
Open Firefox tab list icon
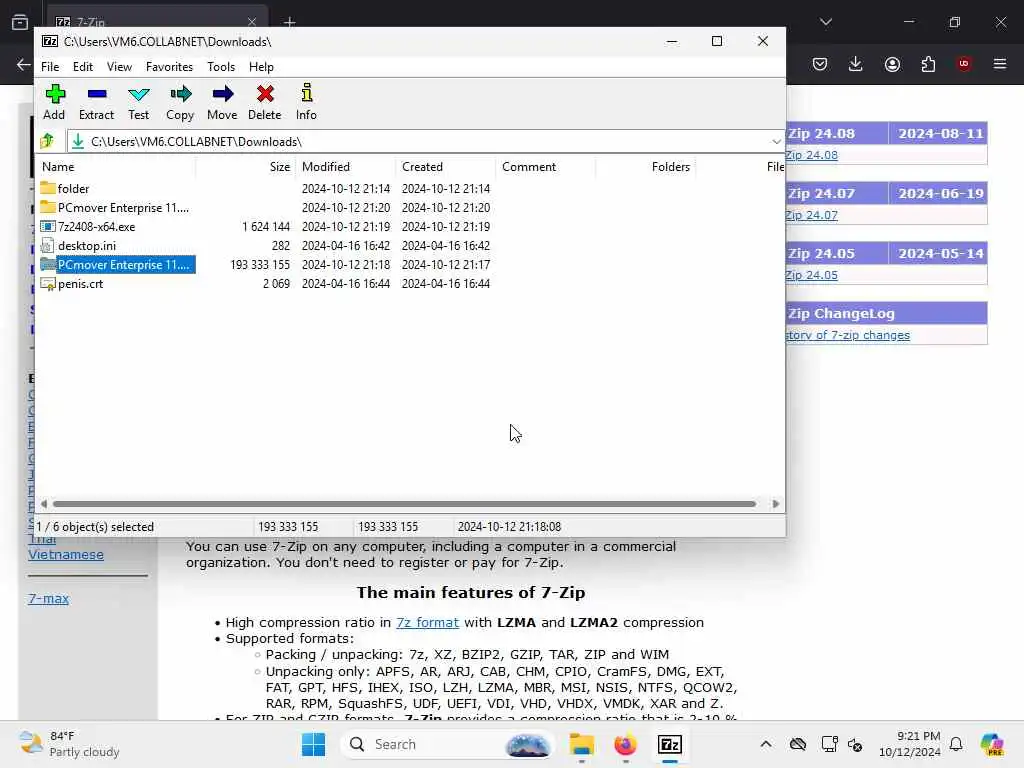tap(20, 22)
